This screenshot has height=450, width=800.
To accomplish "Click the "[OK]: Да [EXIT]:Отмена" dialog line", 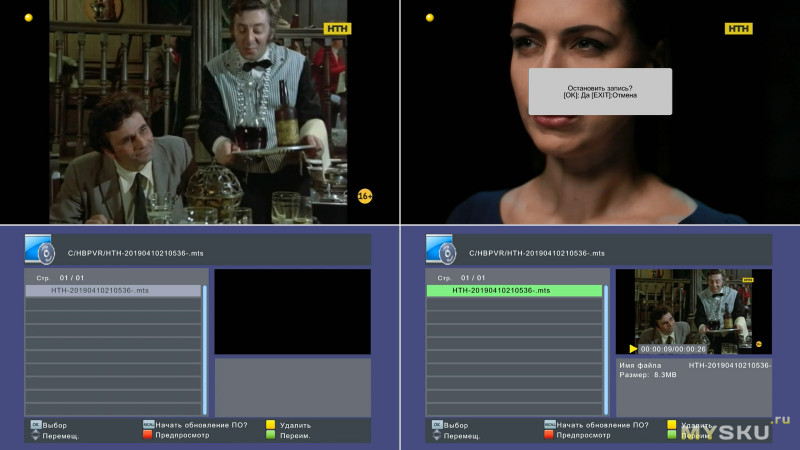I will click(600, 95).
